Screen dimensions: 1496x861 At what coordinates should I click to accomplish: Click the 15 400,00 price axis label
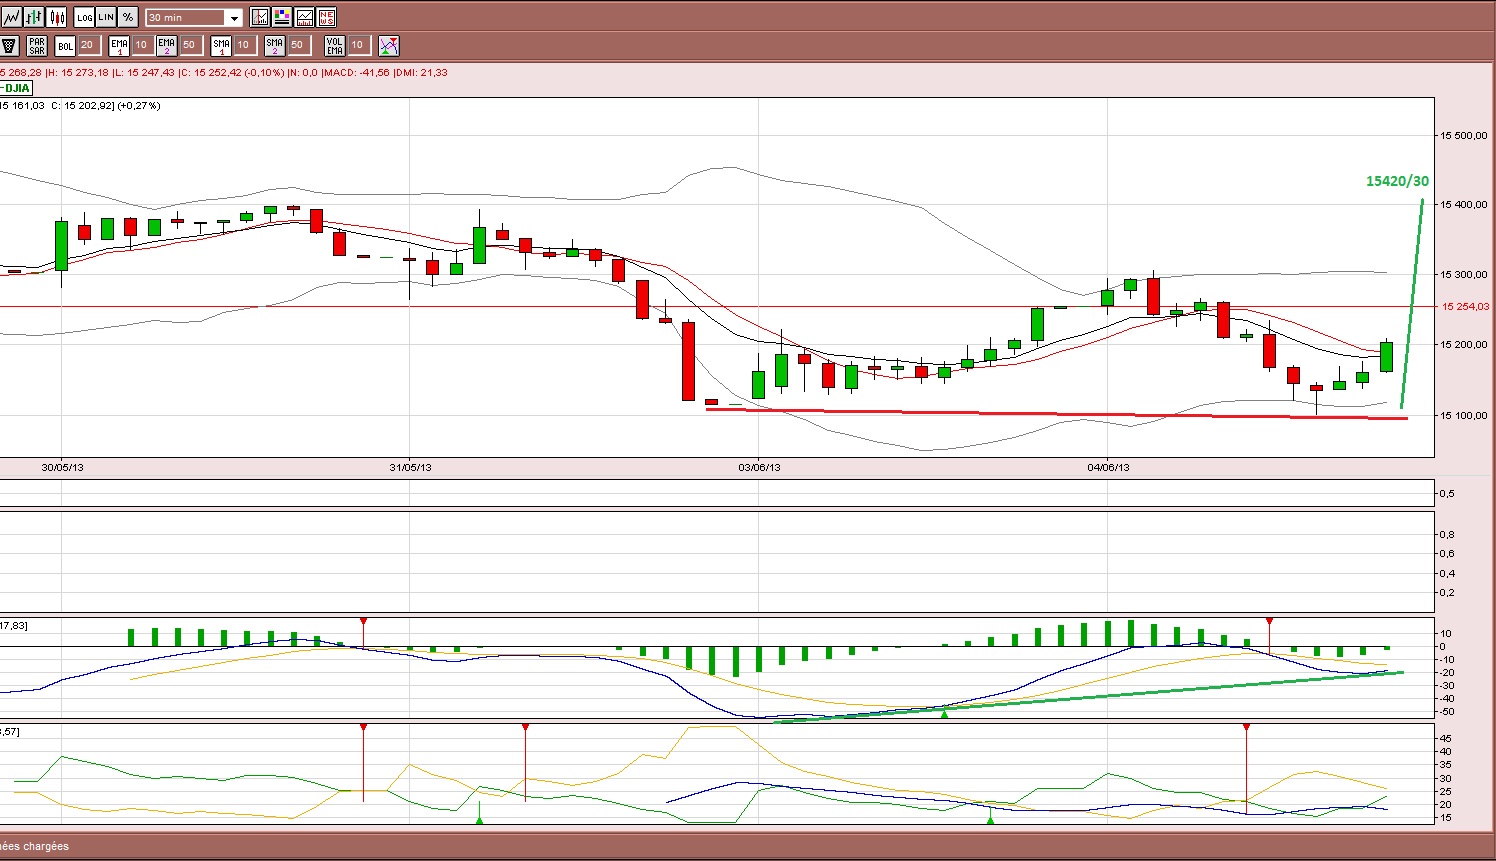pos(1464,204)
